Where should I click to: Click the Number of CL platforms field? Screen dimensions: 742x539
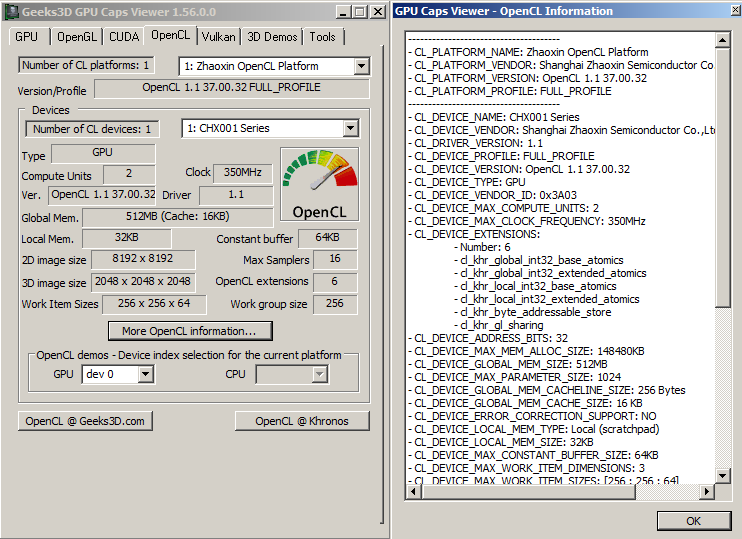(86, 65)
